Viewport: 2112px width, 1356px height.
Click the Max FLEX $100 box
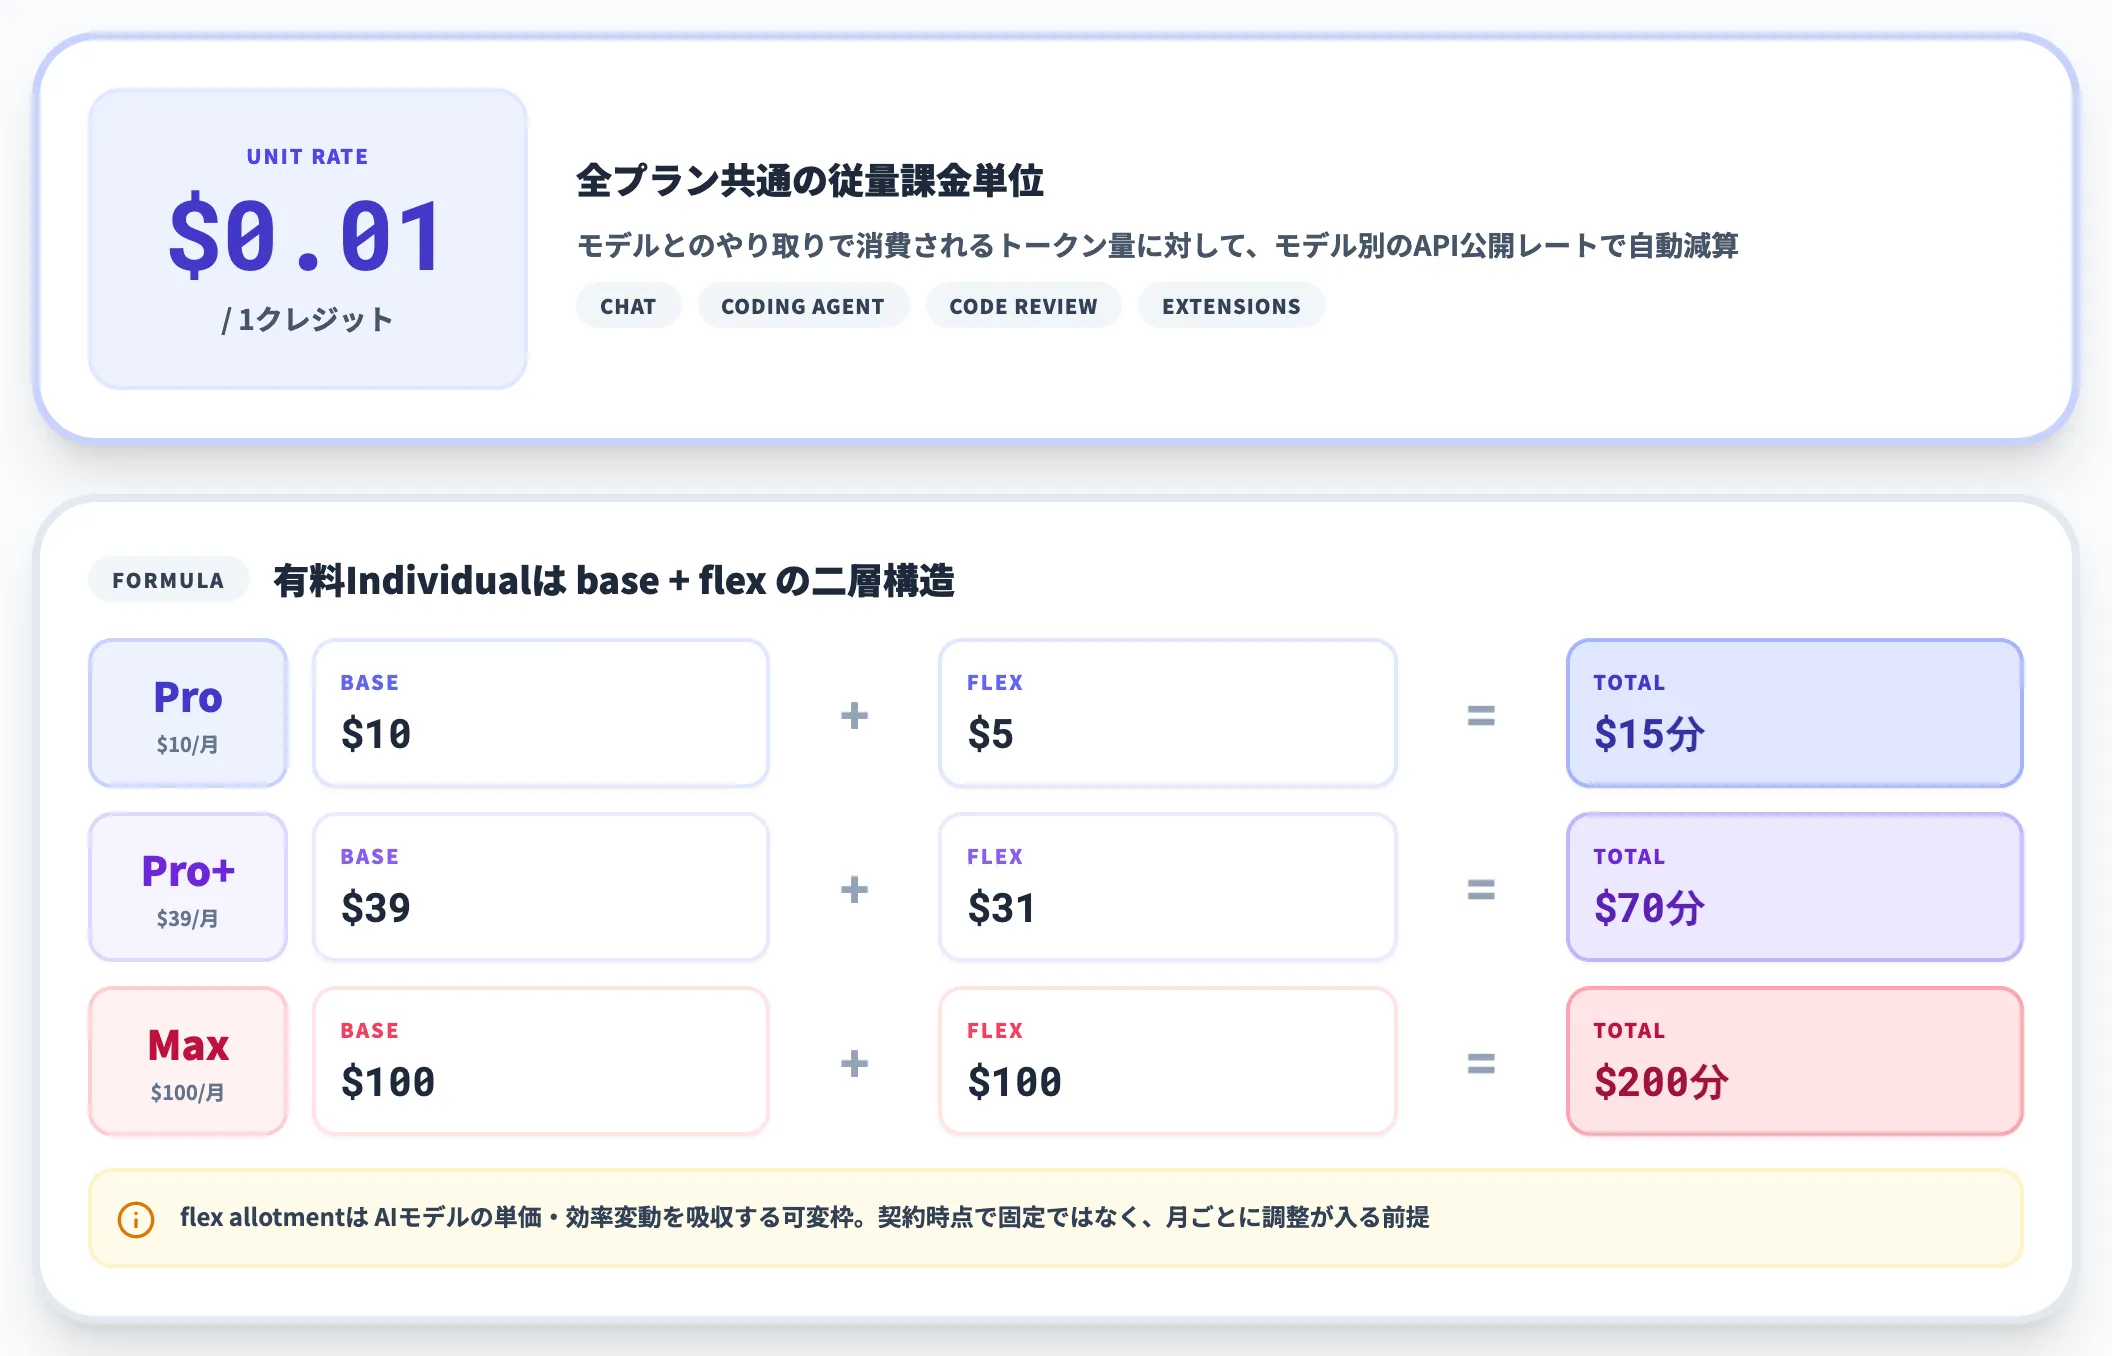[x=1168, y=1062]
